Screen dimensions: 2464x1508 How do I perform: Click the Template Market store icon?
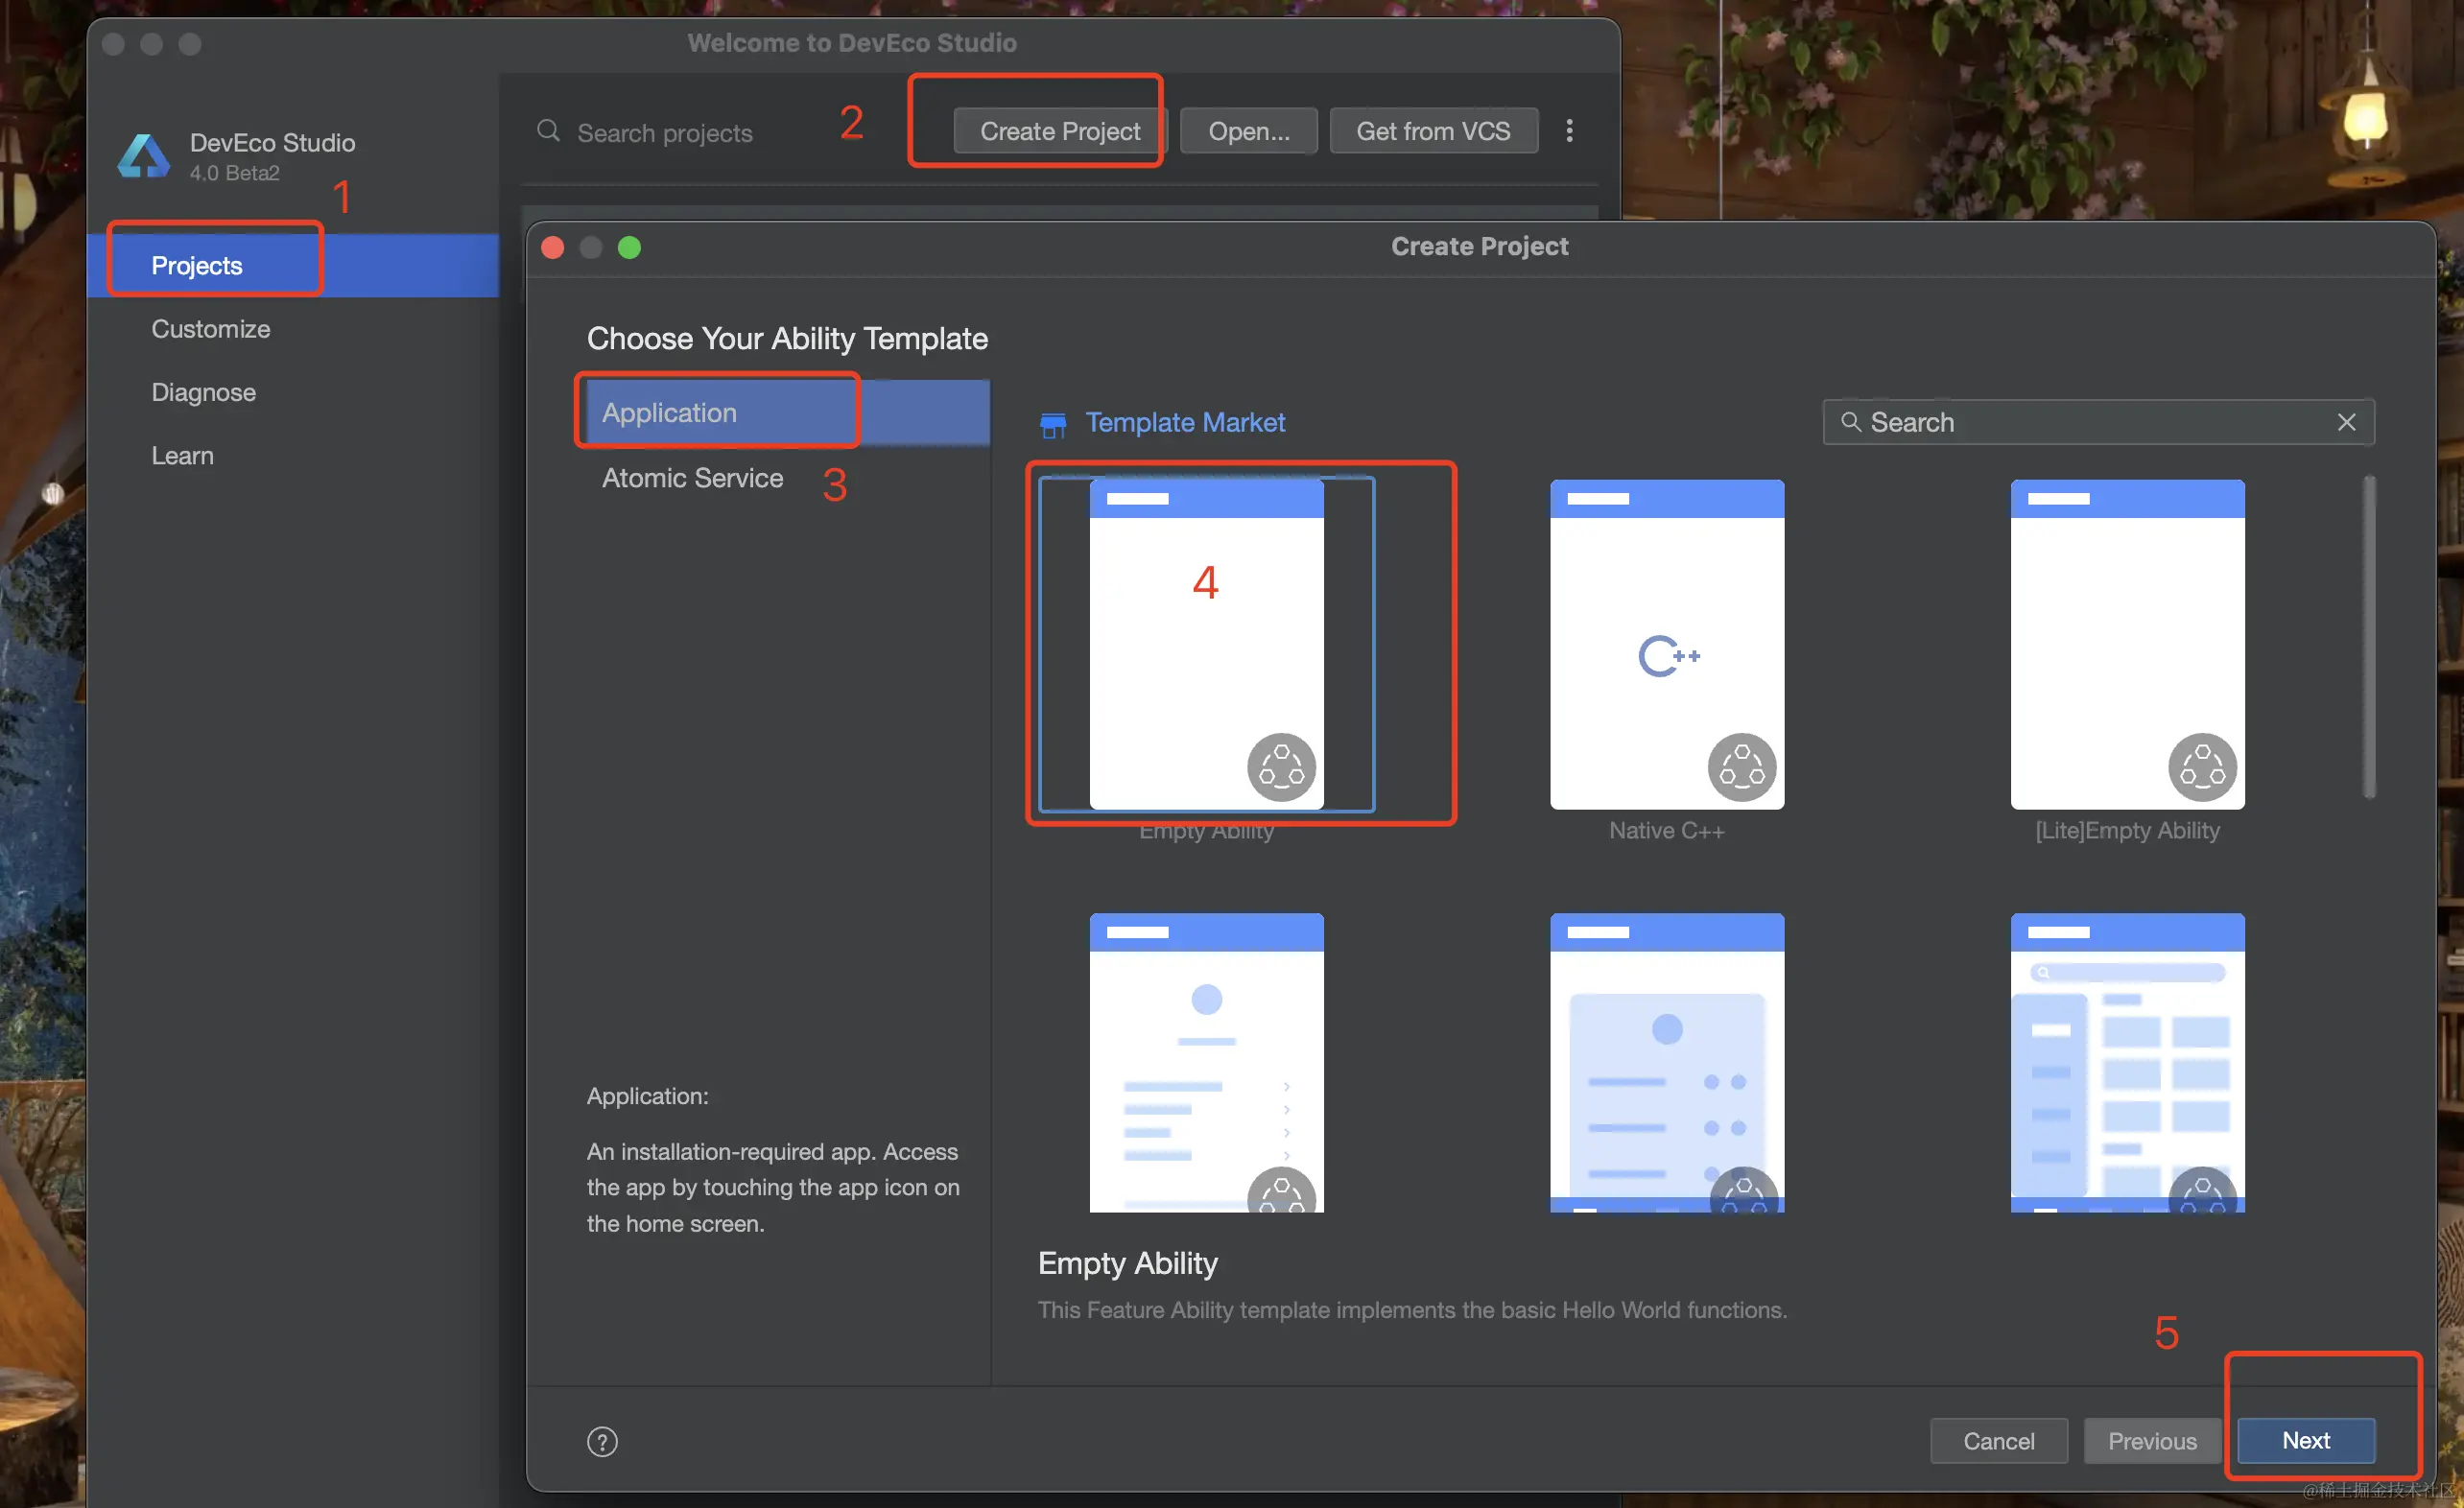1053,424
